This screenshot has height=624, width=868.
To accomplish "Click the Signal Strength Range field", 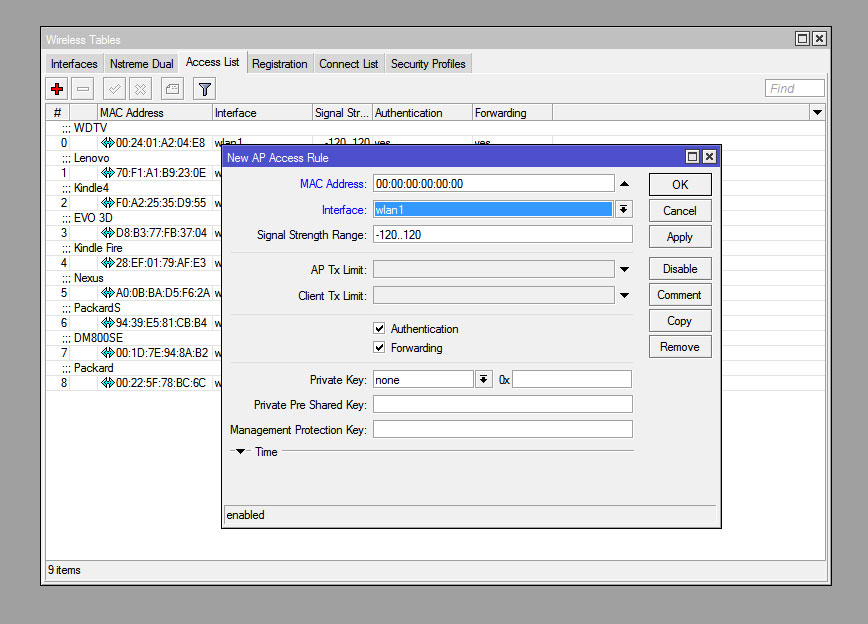I will (x=502, y=235).
